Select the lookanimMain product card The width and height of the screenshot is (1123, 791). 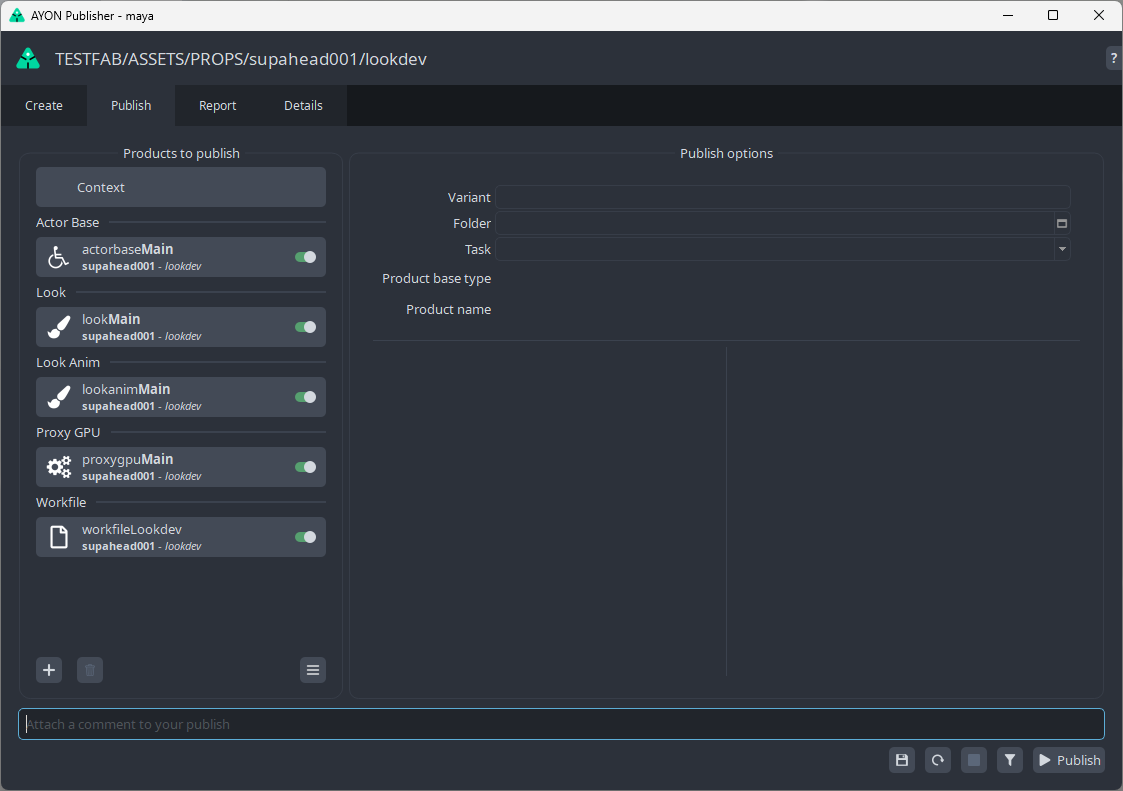pyautogui.click(x=180, y=398)
